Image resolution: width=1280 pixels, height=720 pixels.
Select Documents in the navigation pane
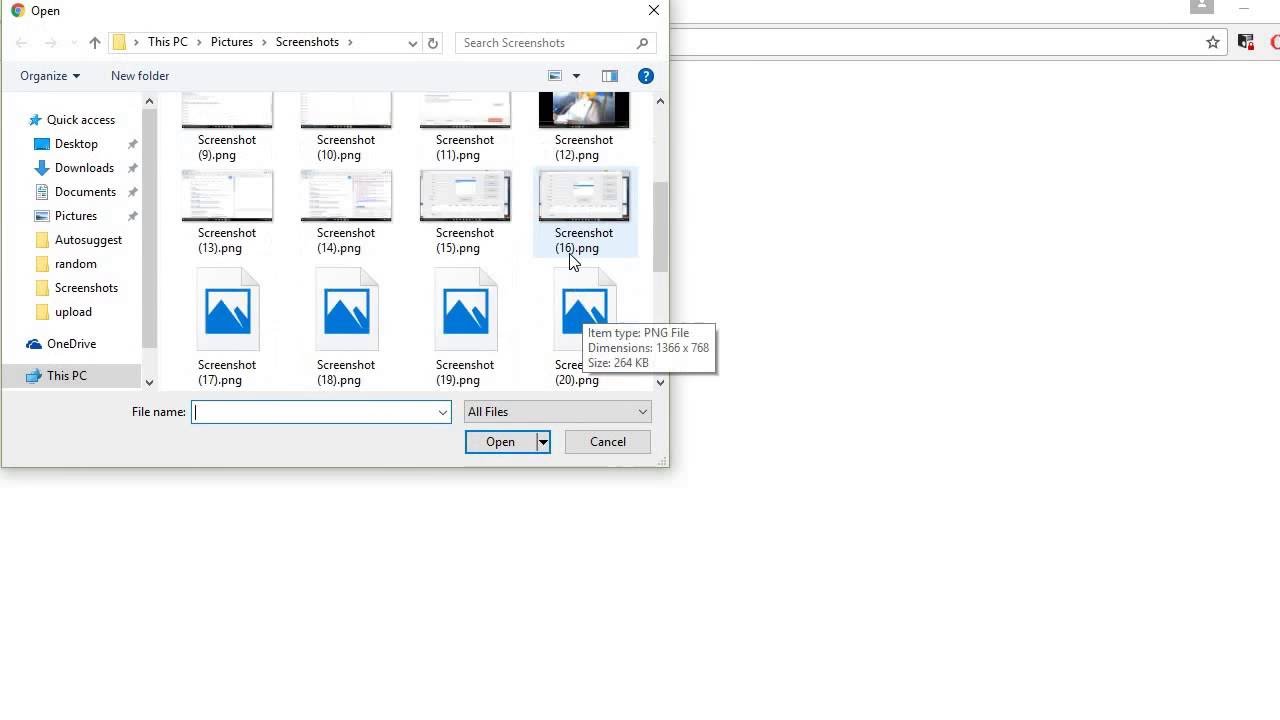(85, 192)
